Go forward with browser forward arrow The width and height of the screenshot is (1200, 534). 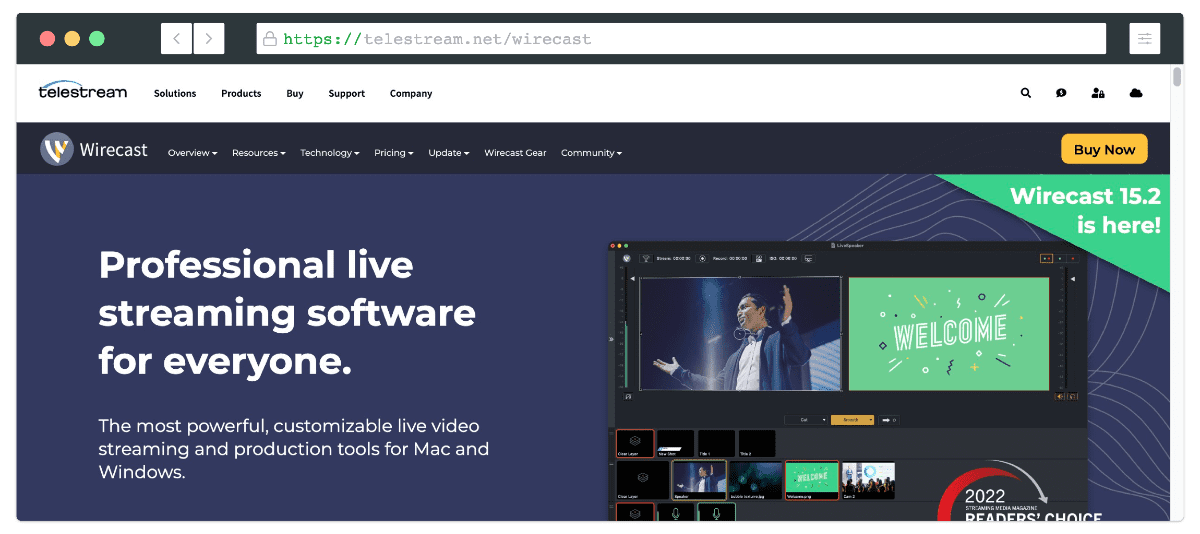(208, 39)
